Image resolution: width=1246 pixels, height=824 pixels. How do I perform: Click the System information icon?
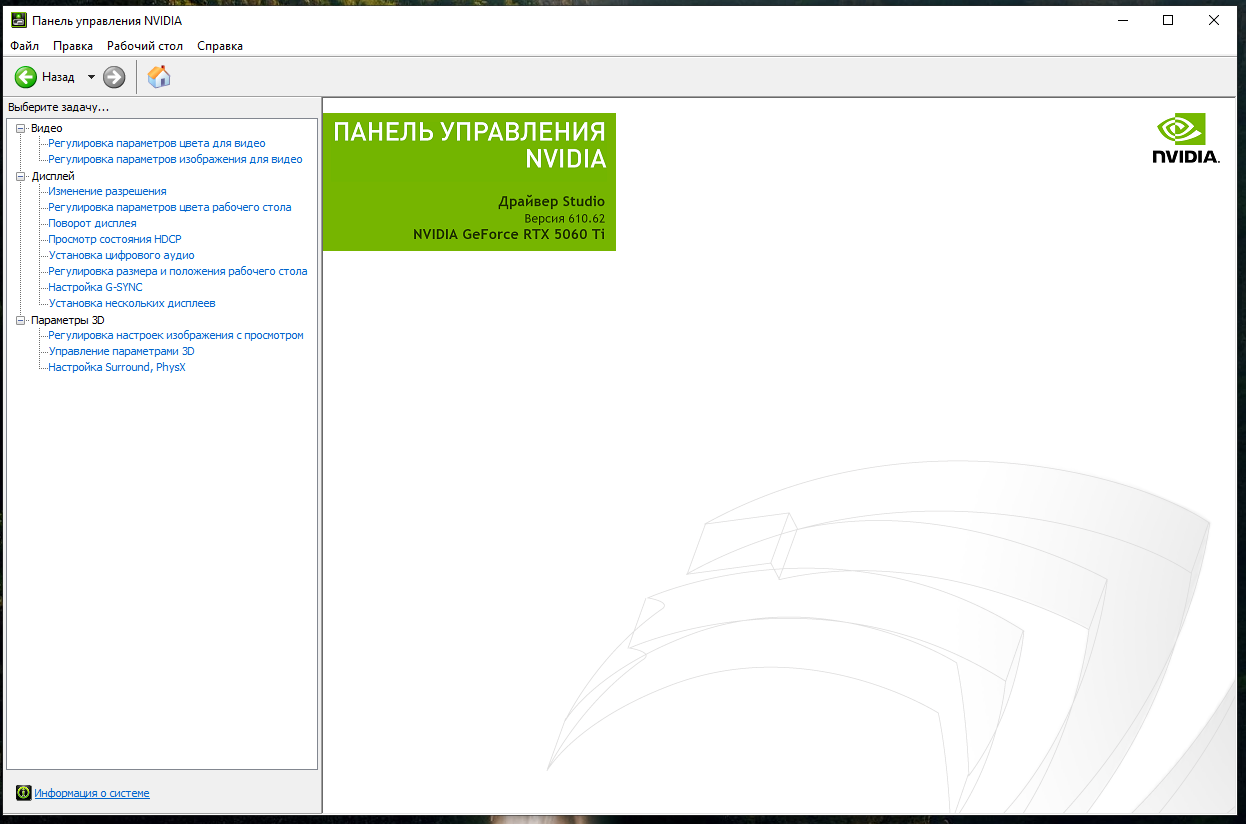pos(24,793)
